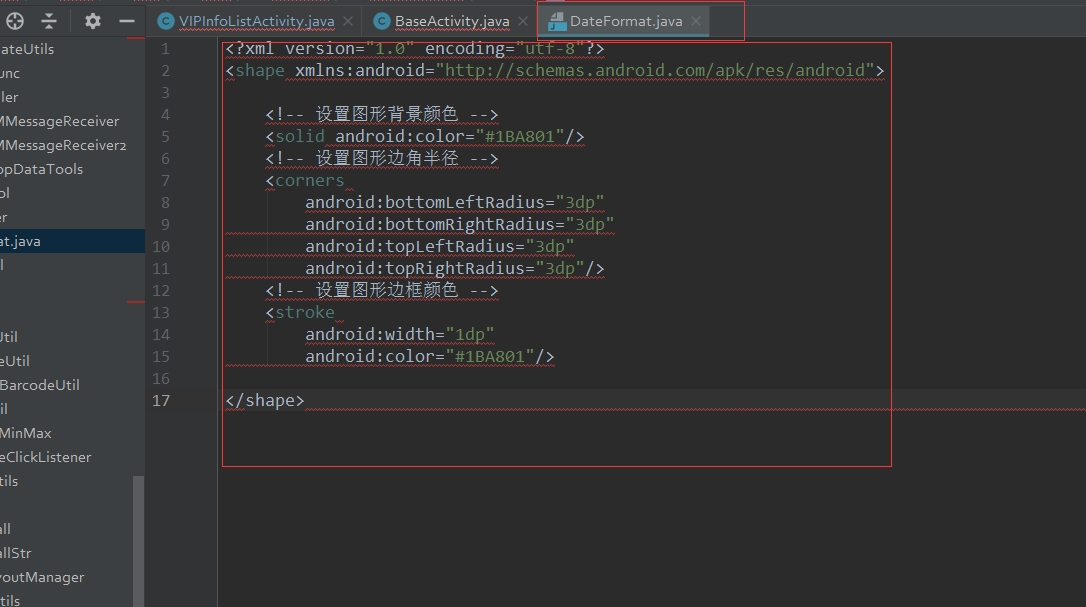Switch to BaseActivity.java tab
Image resolution: width=1086 pixels, height=607 pixels.
pos(452,21)
